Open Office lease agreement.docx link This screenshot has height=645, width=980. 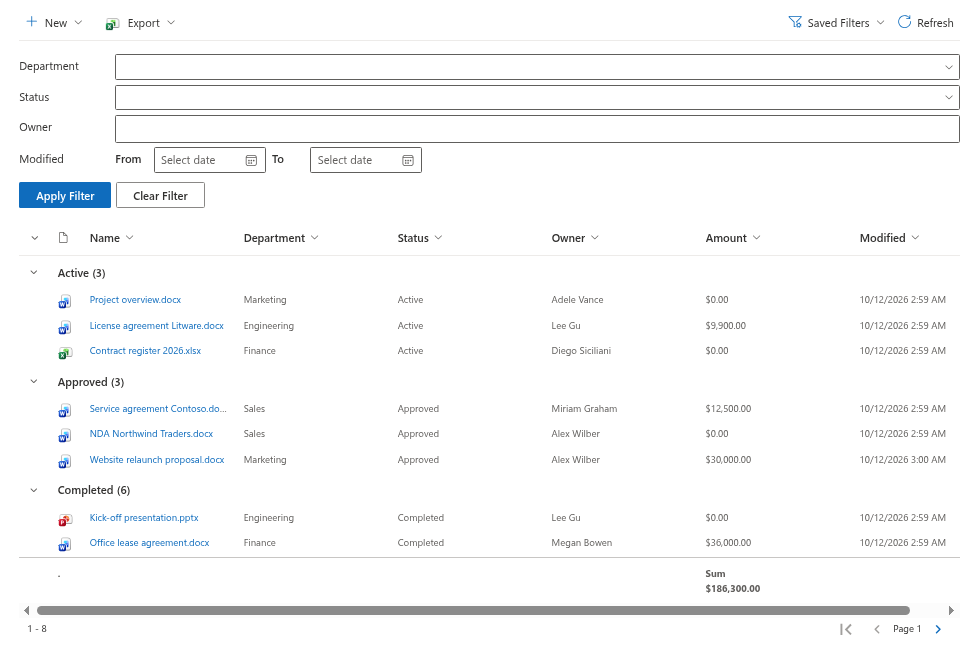click(x=149, y=542)
